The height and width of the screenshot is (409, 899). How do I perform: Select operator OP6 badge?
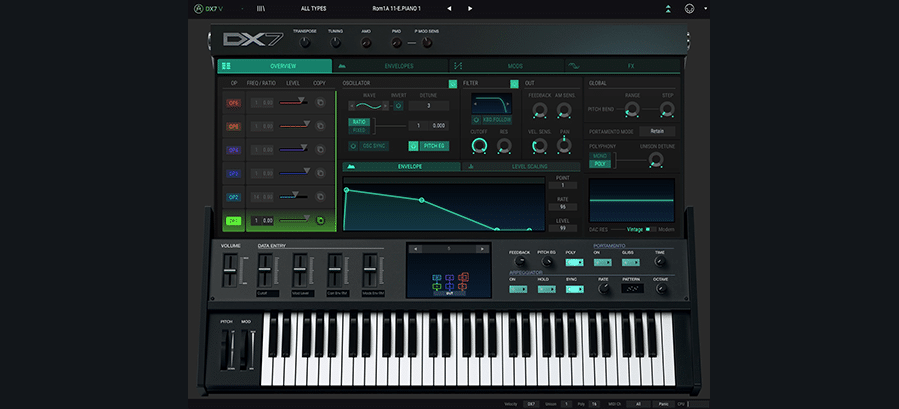click(233, 103)
